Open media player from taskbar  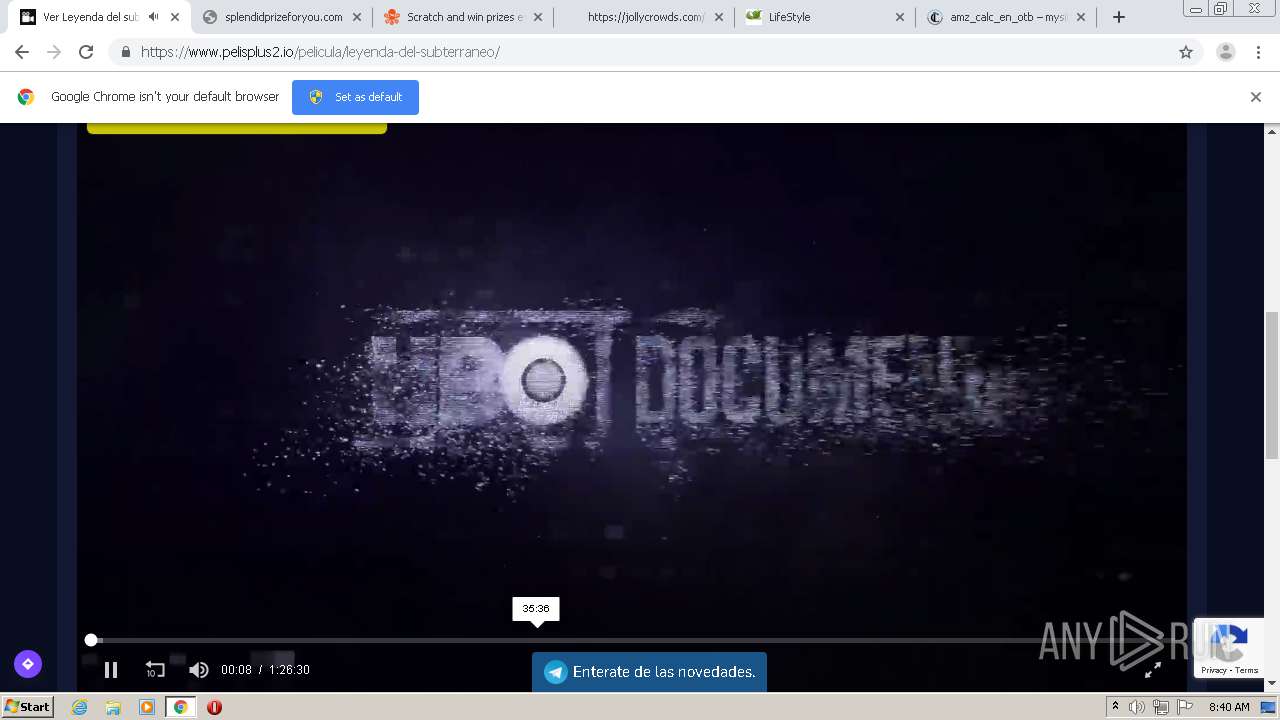(x=146, y=707)
